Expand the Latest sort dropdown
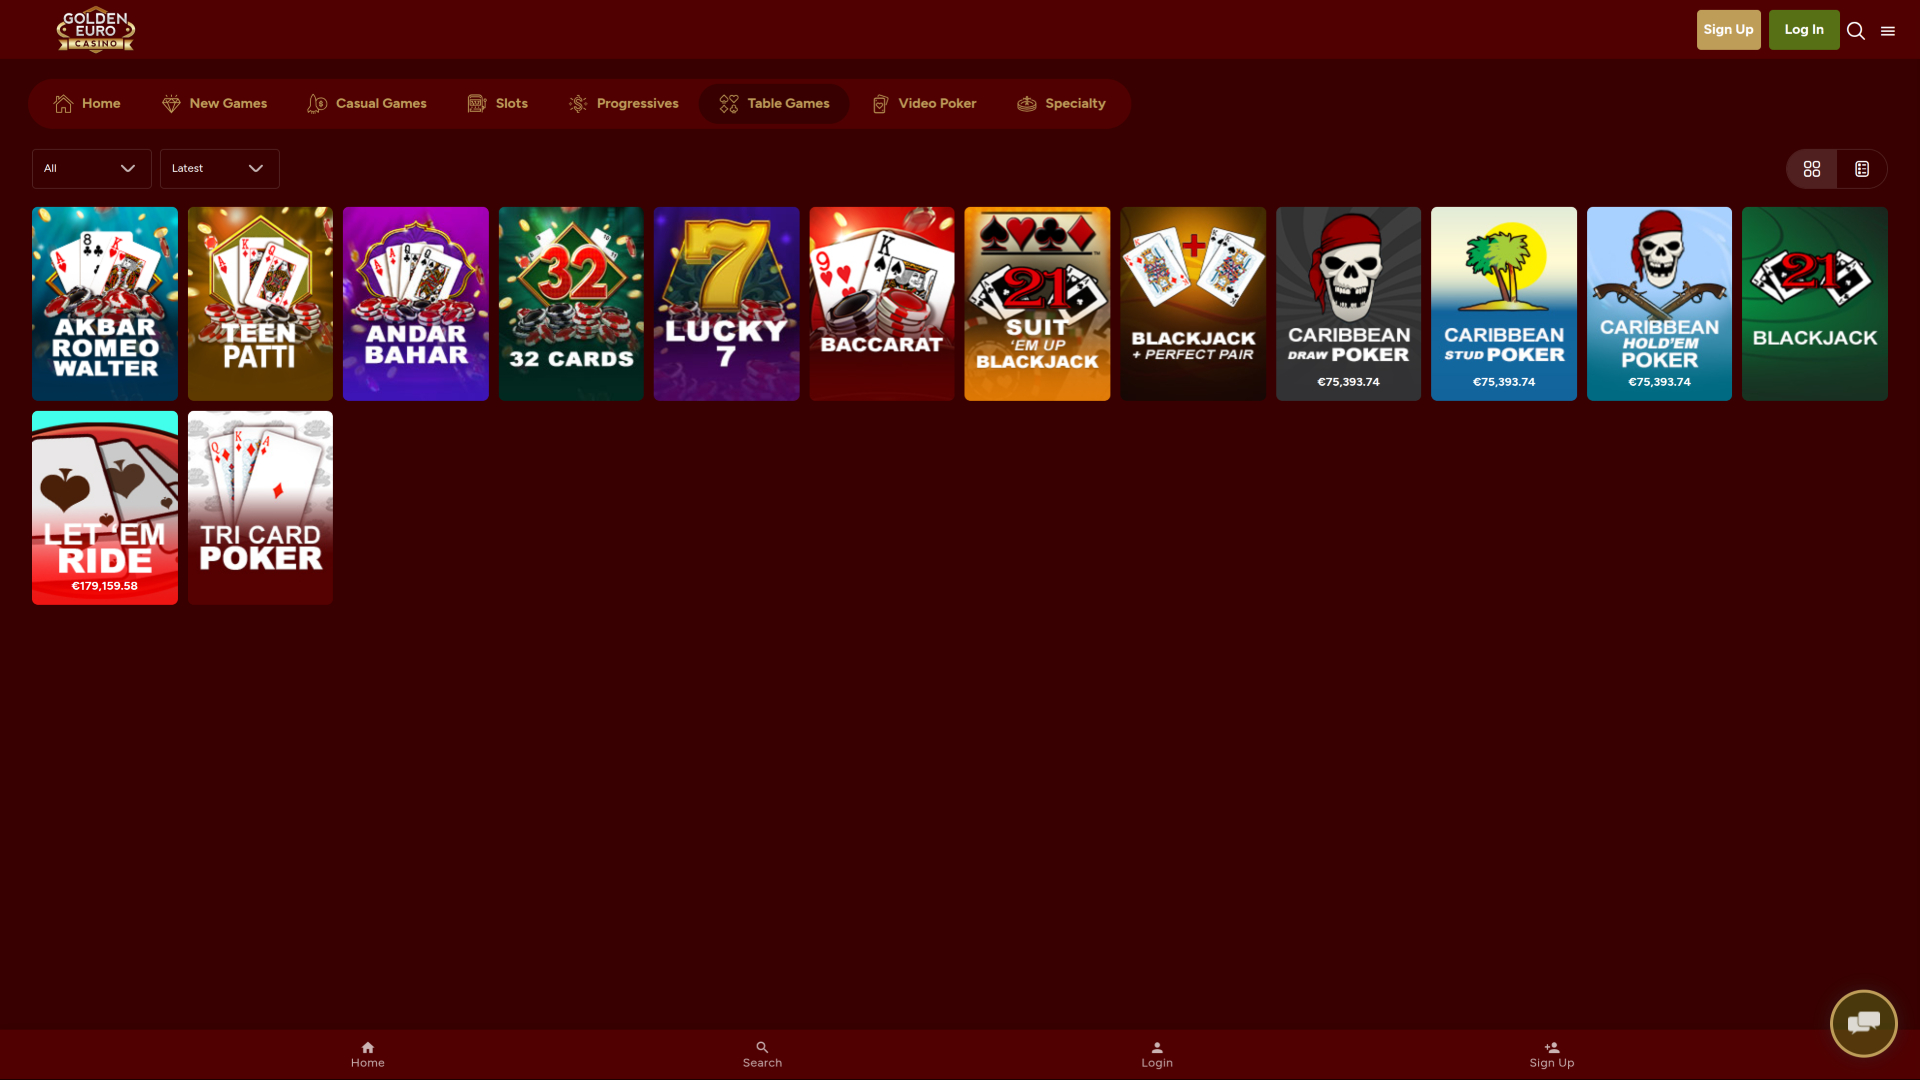This screenshot has width=1920, height=1080. (218, 168)
